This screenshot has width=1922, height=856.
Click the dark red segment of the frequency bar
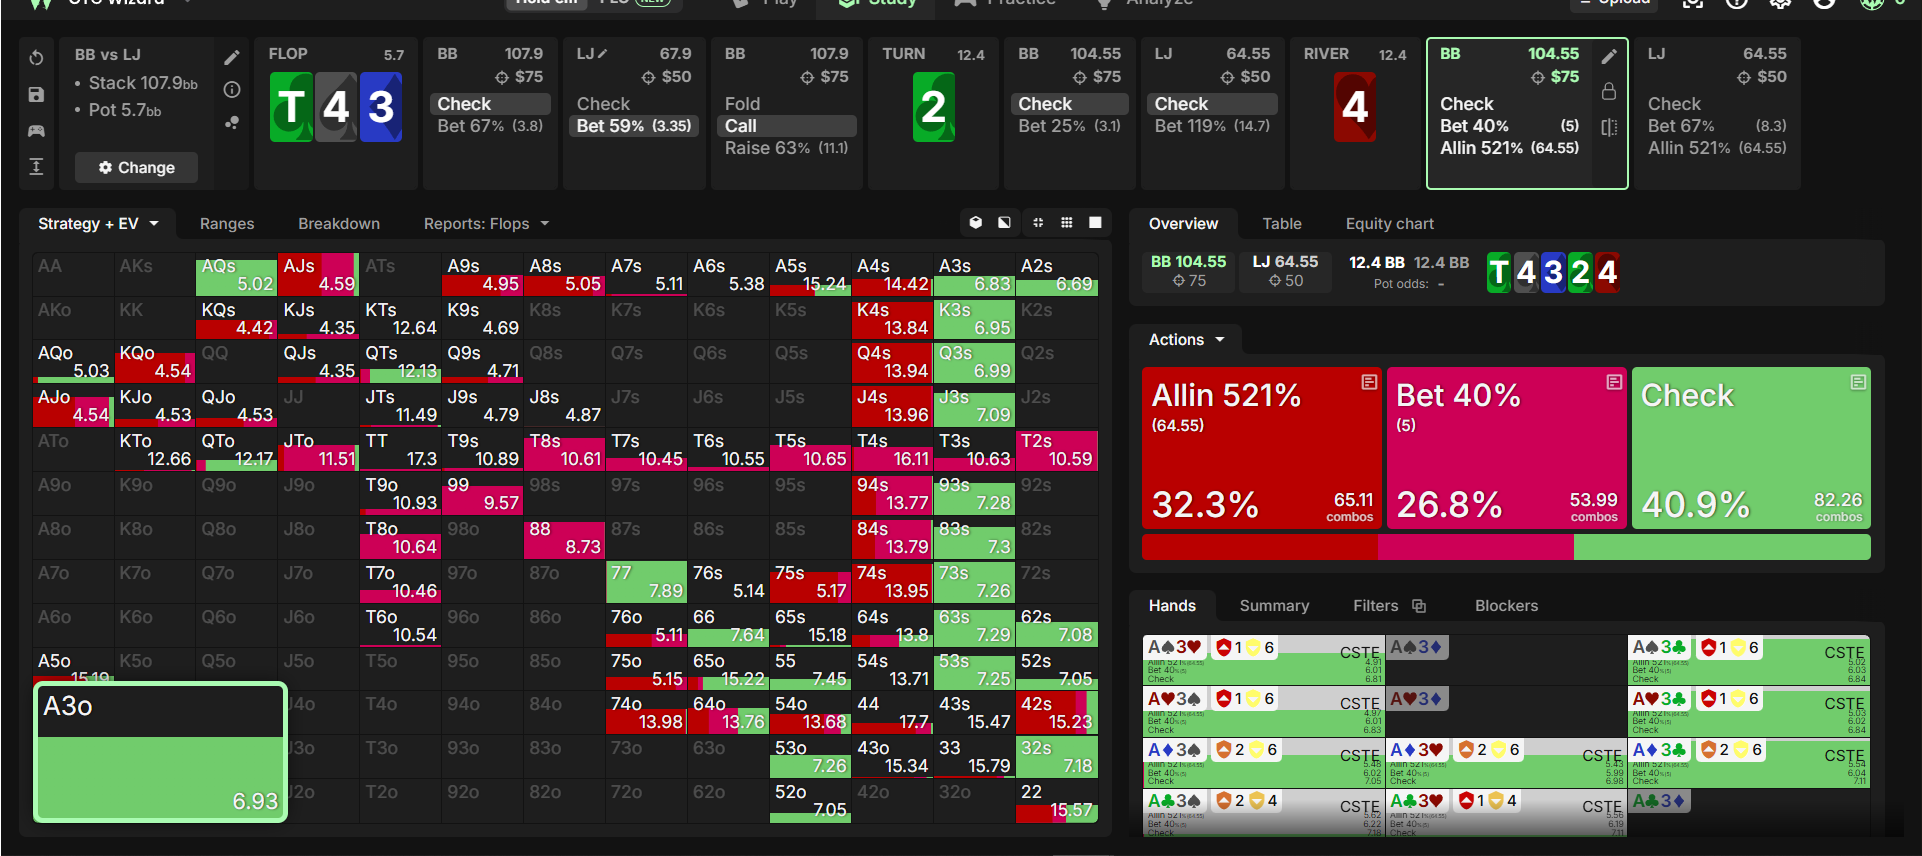[1260, 547]
